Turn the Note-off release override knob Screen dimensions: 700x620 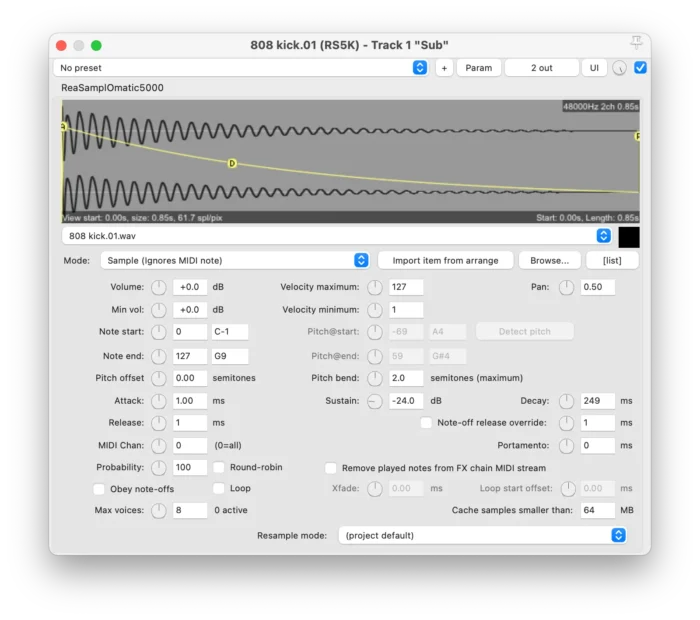567,423
